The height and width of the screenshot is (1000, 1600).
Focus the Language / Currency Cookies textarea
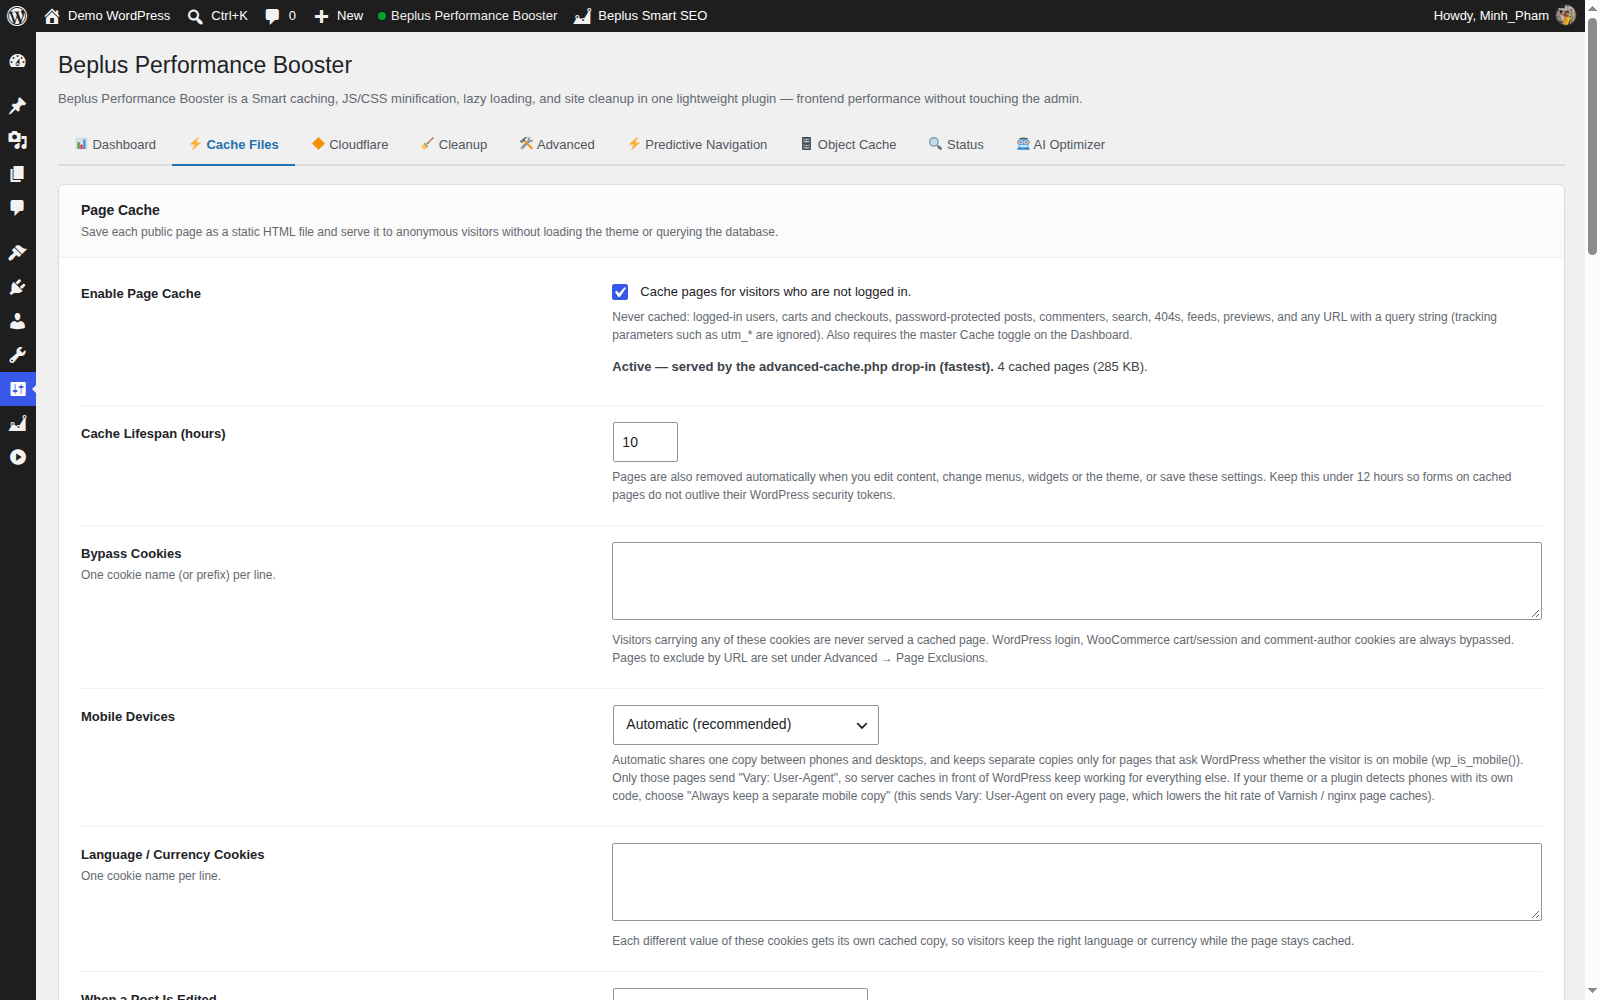pyautogui.click(x=1077, y=882)
